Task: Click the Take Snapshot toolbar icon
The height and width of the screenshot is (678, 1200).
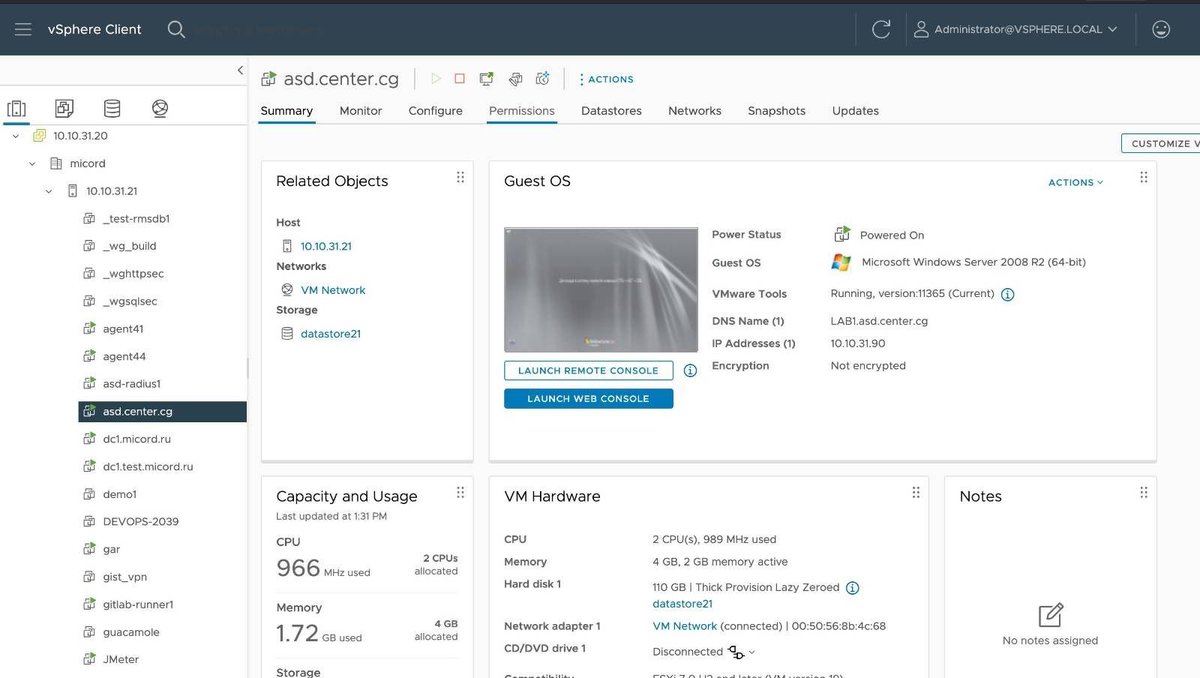Action: point(543,79)
